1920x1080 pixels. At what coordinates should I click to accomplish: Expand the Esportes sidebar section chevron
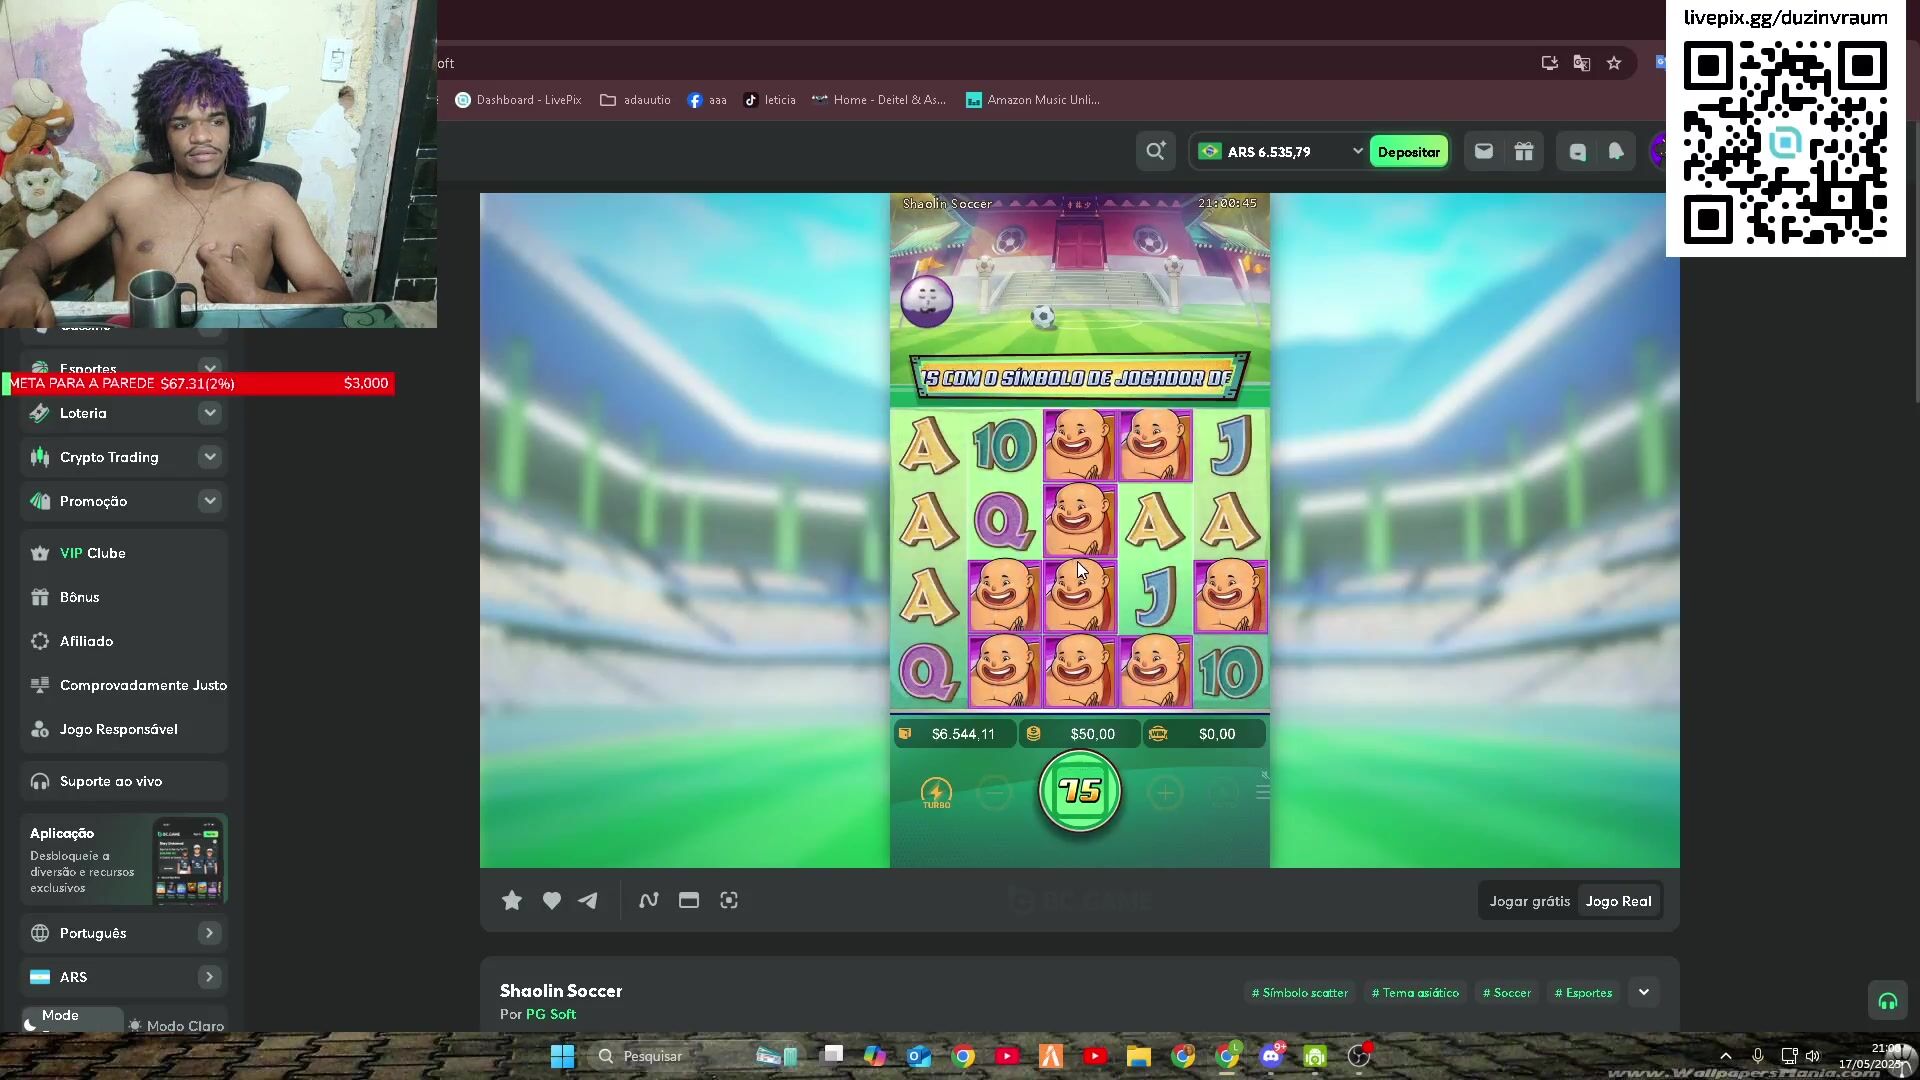(209, 367)
